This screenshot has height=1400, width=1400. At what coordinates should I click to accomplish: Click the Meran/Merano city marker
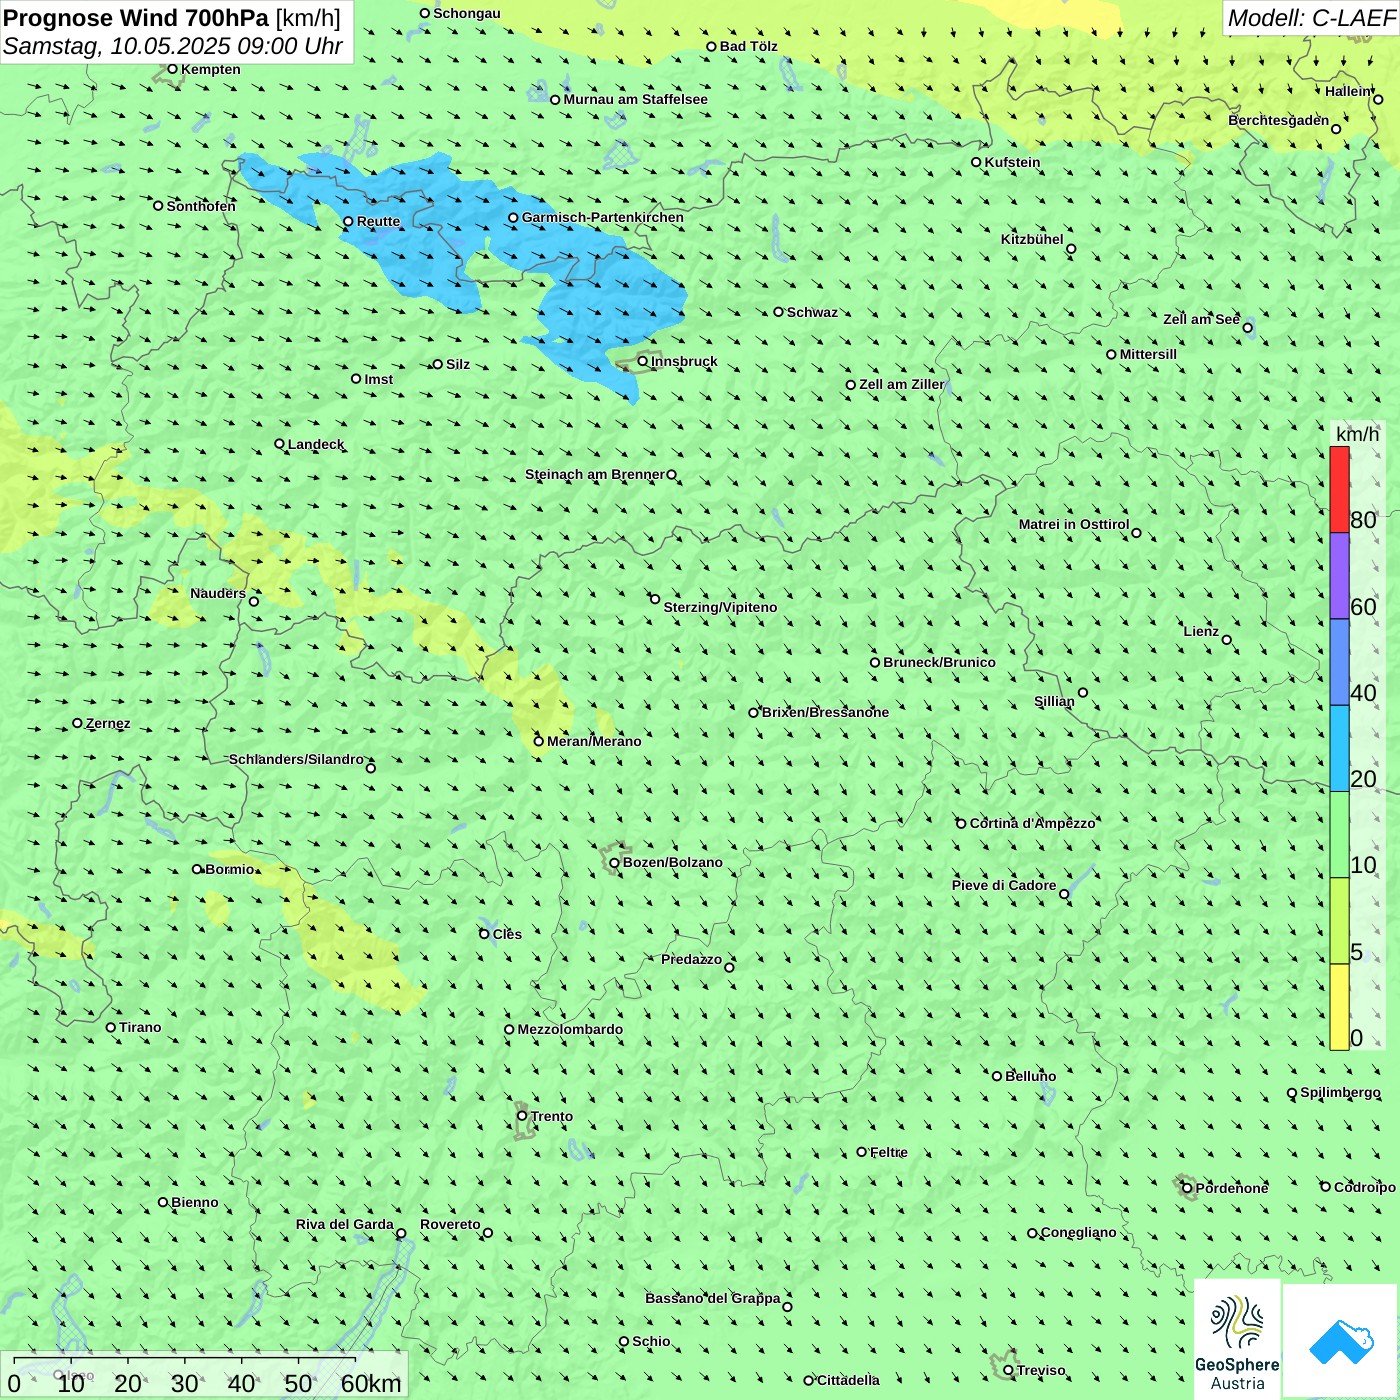(x=538, y=741)
